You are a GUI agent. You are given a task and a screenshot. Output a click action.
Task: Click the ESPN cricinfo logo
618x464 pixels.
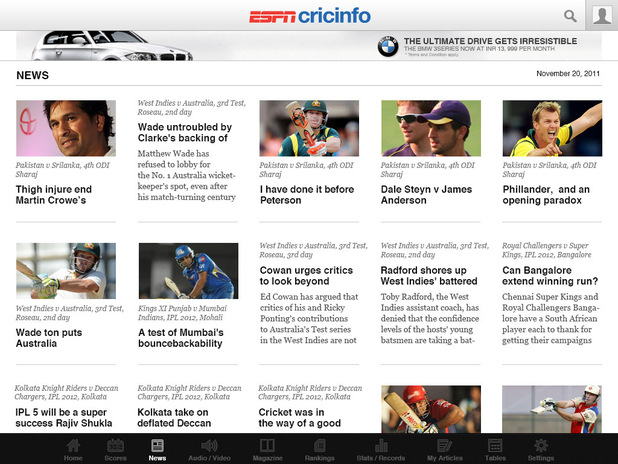click(310, 16)
